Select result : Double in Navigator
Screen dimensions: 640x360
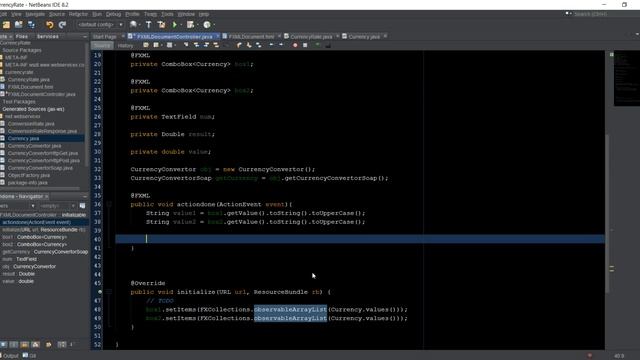[x=18, y=274]
